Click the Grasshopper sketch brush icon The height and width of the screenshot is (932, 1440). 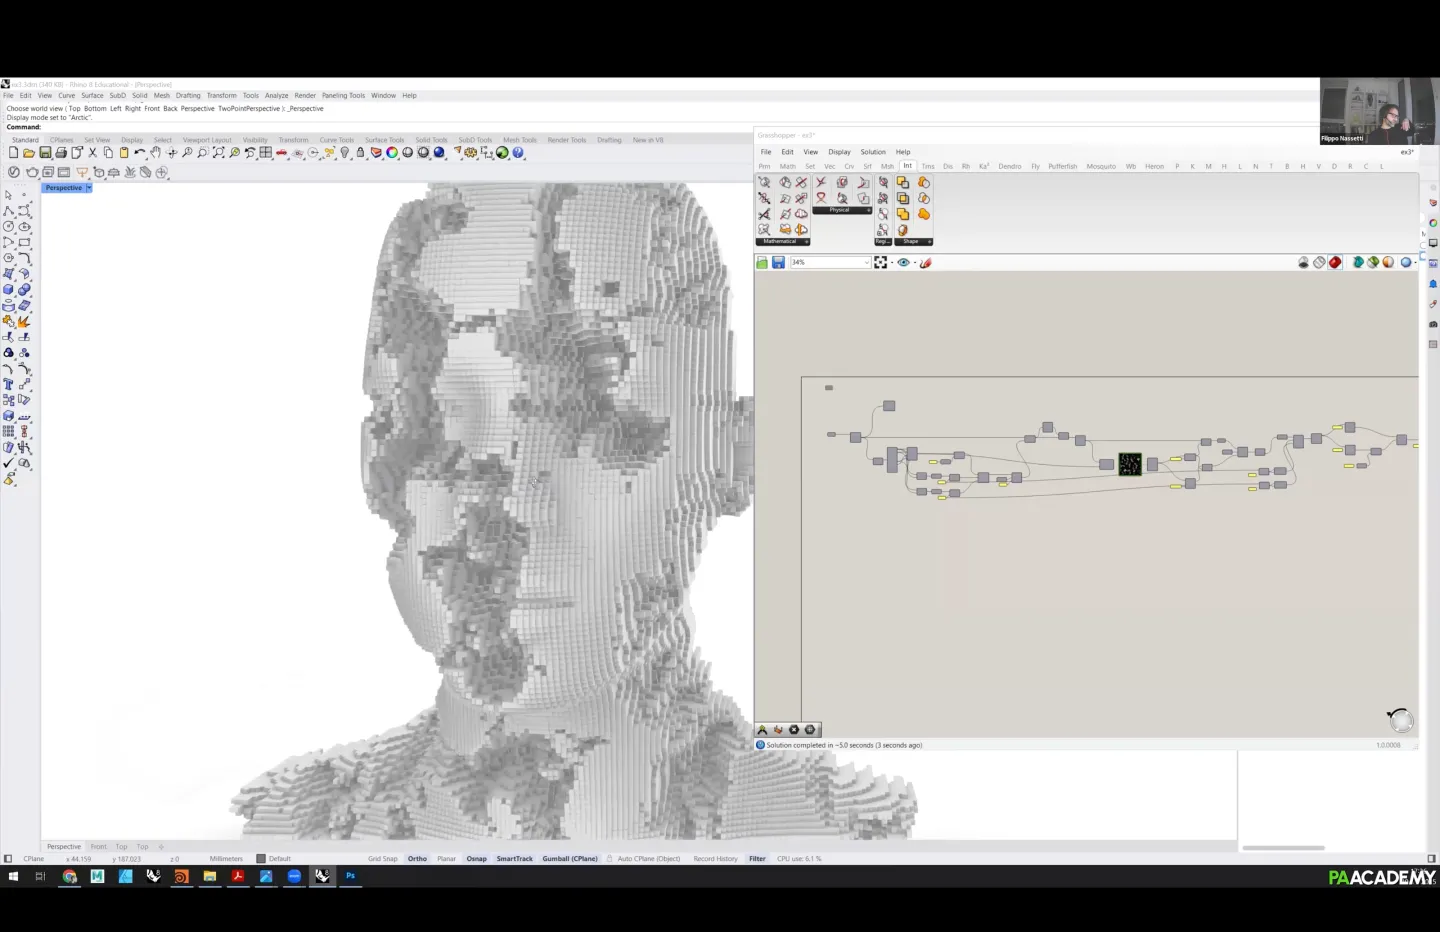tap(925, 263)
